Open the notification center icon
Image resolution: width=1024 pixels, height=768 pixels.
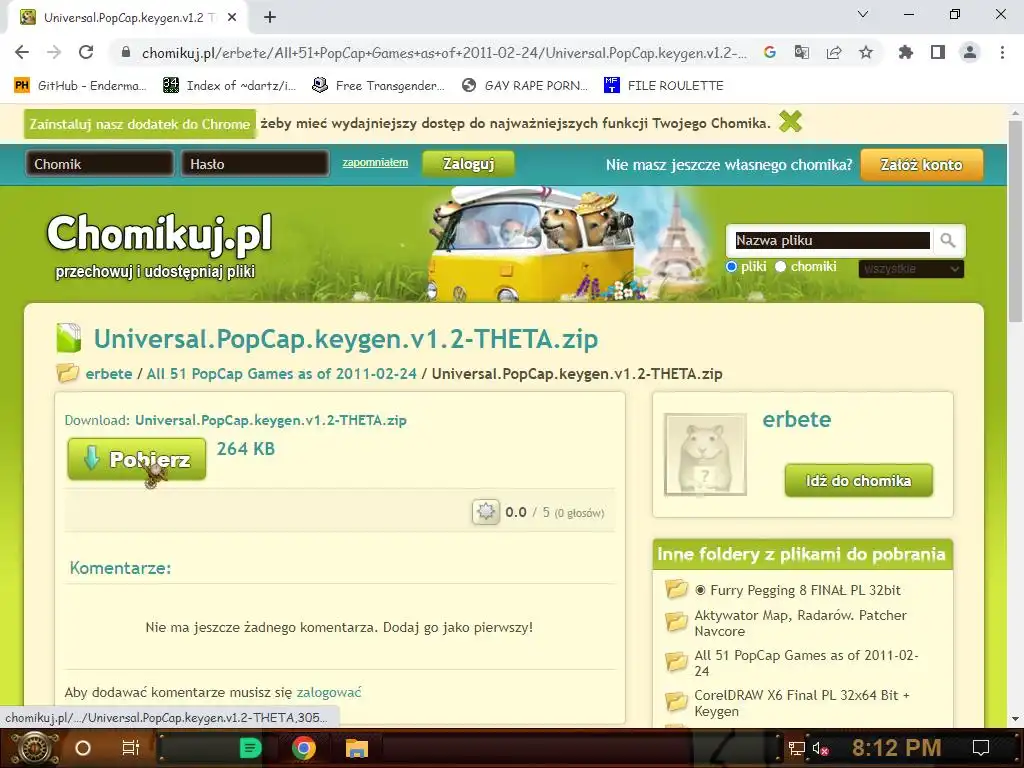(x=981, y=748)
